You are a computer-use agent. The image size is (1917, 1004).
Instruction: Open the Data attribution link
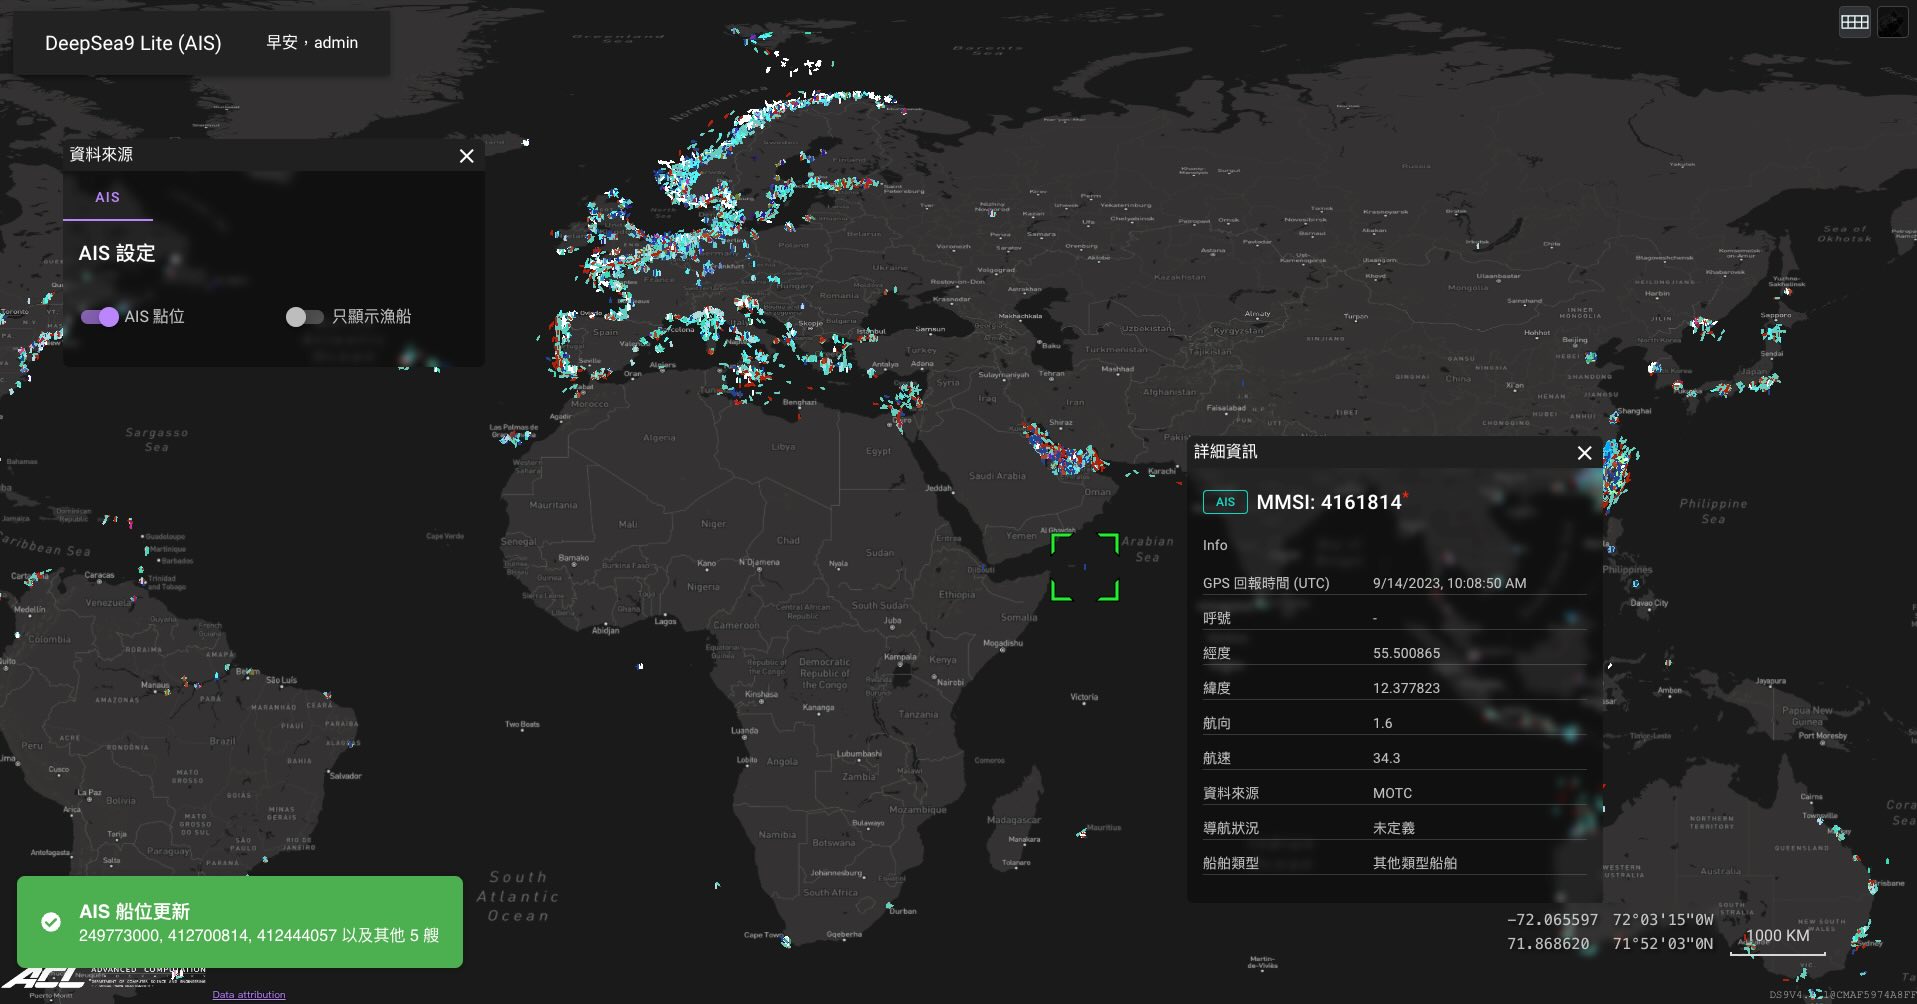(x=249, y=994)
